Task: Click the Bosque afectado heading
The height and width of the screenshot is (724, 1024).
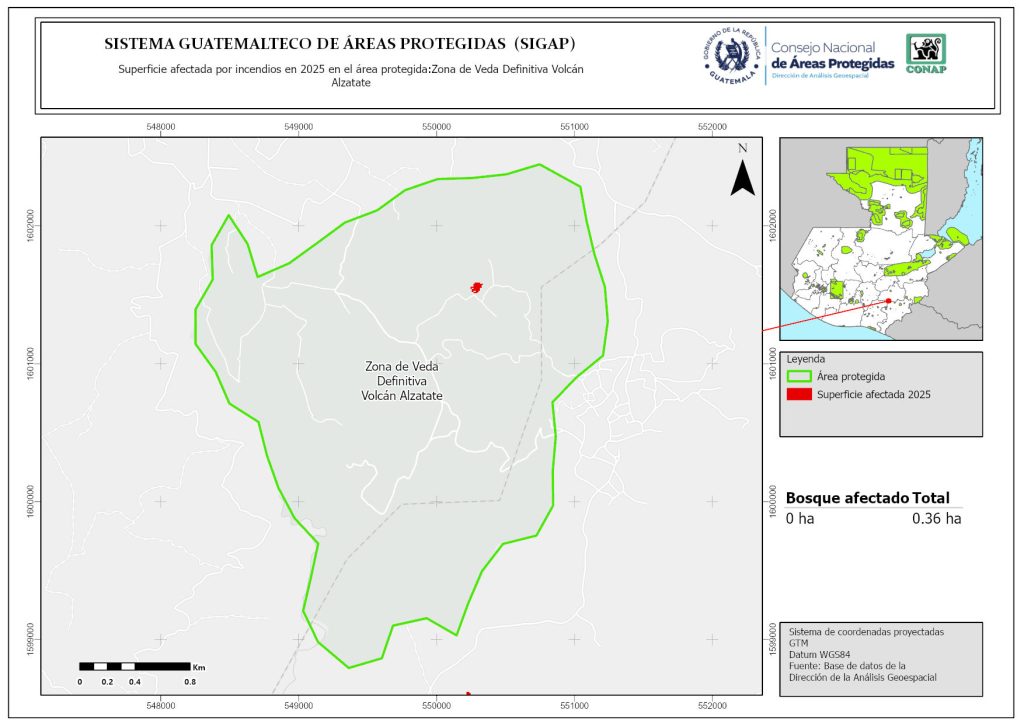Action: click(847, 498)
